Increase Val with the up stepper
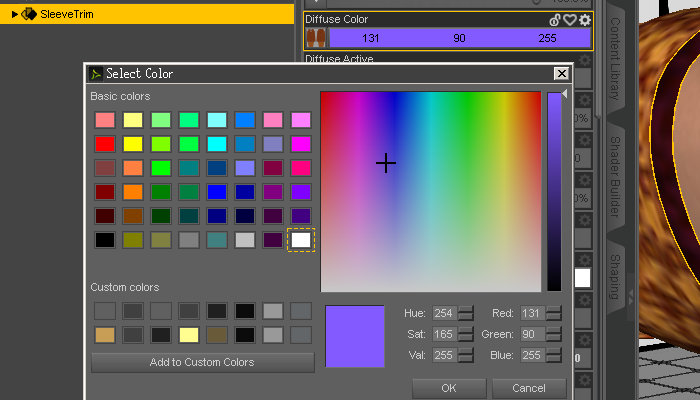 [466, 351]
